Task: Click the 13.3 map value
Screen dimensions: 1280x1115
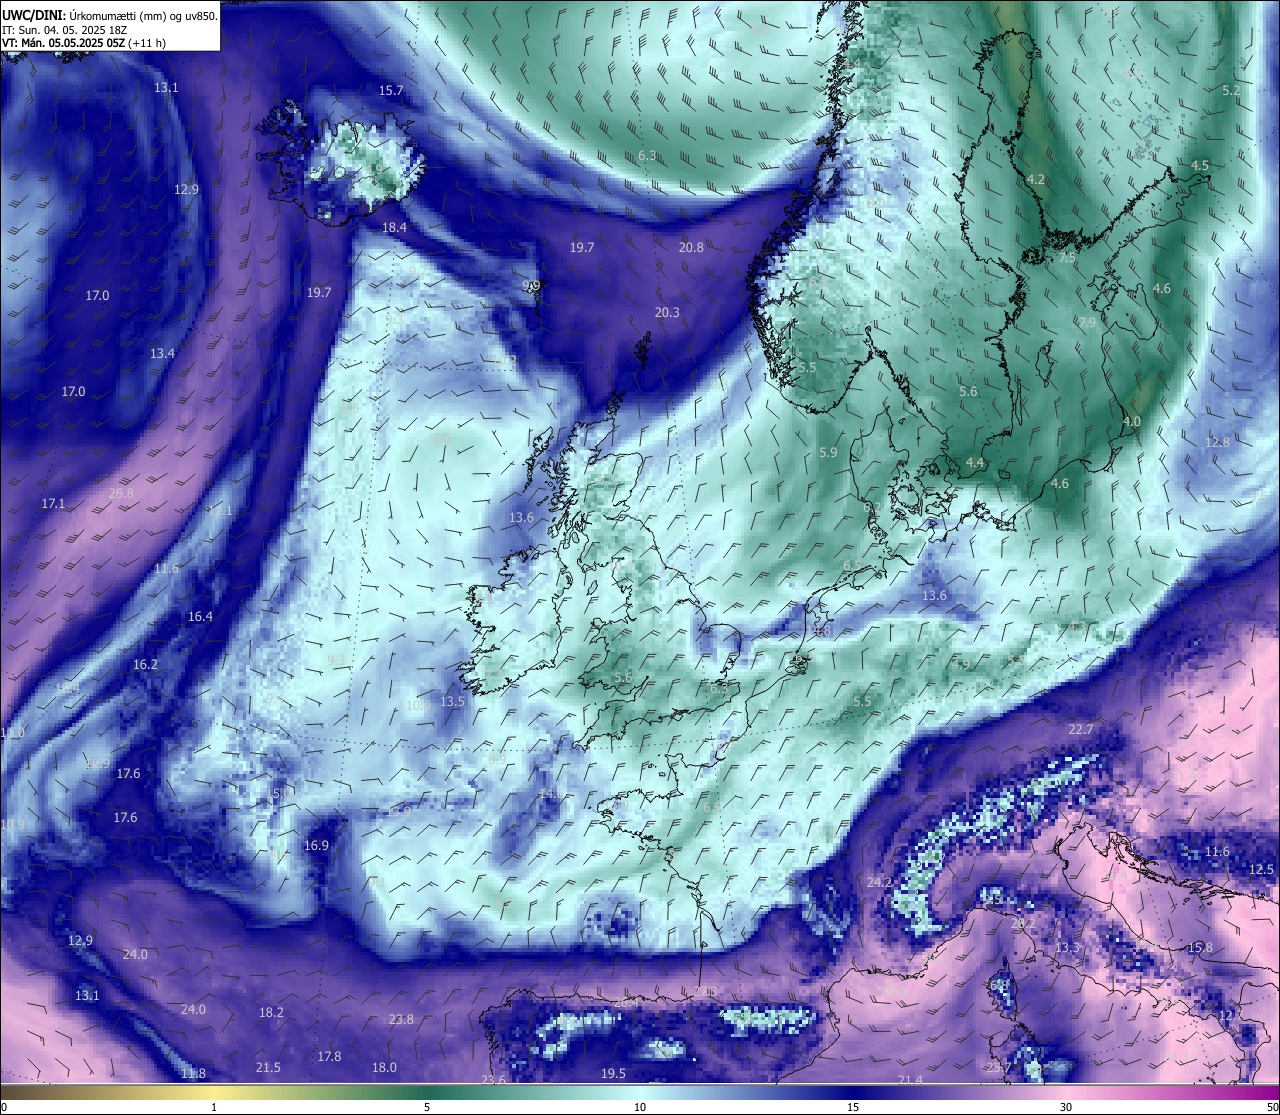Action: point(1069,948)
